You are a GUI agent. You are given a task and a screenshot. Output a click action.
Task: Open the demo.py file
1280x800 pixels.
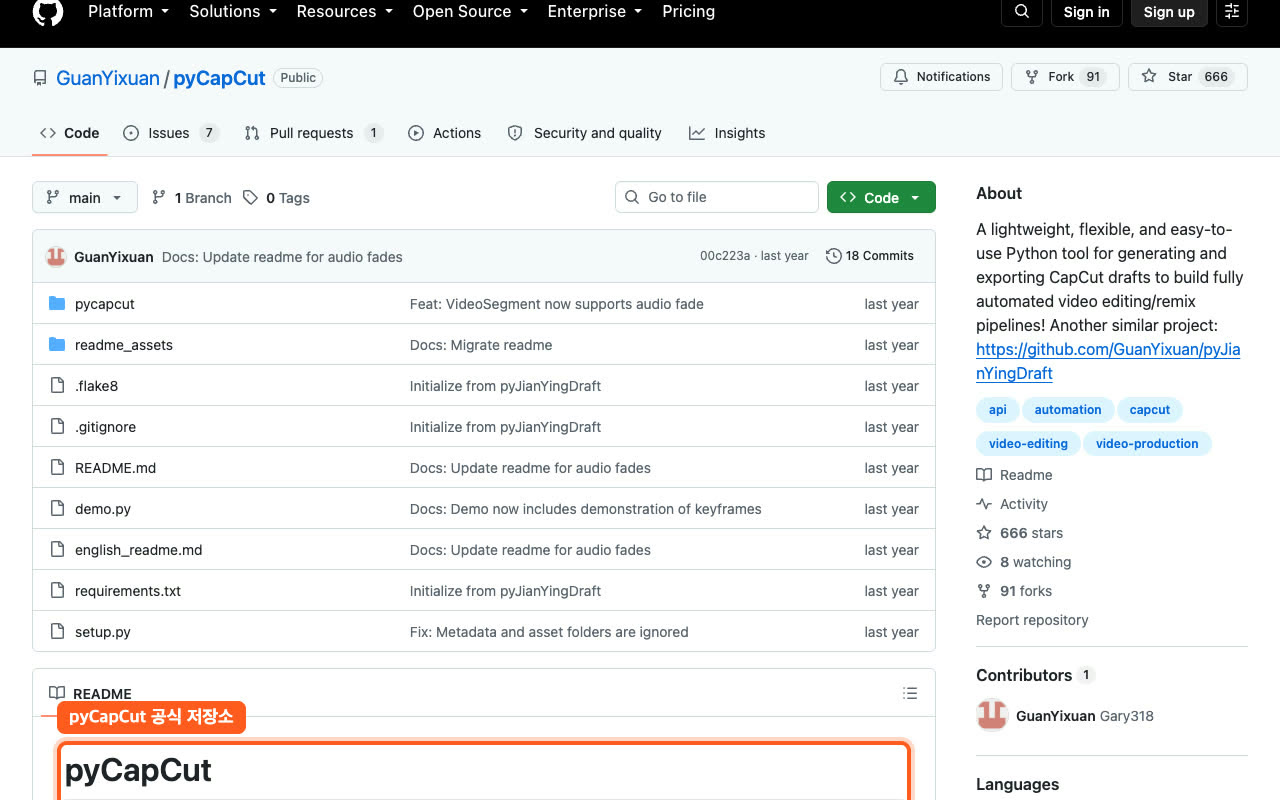(x=103, y=509)
